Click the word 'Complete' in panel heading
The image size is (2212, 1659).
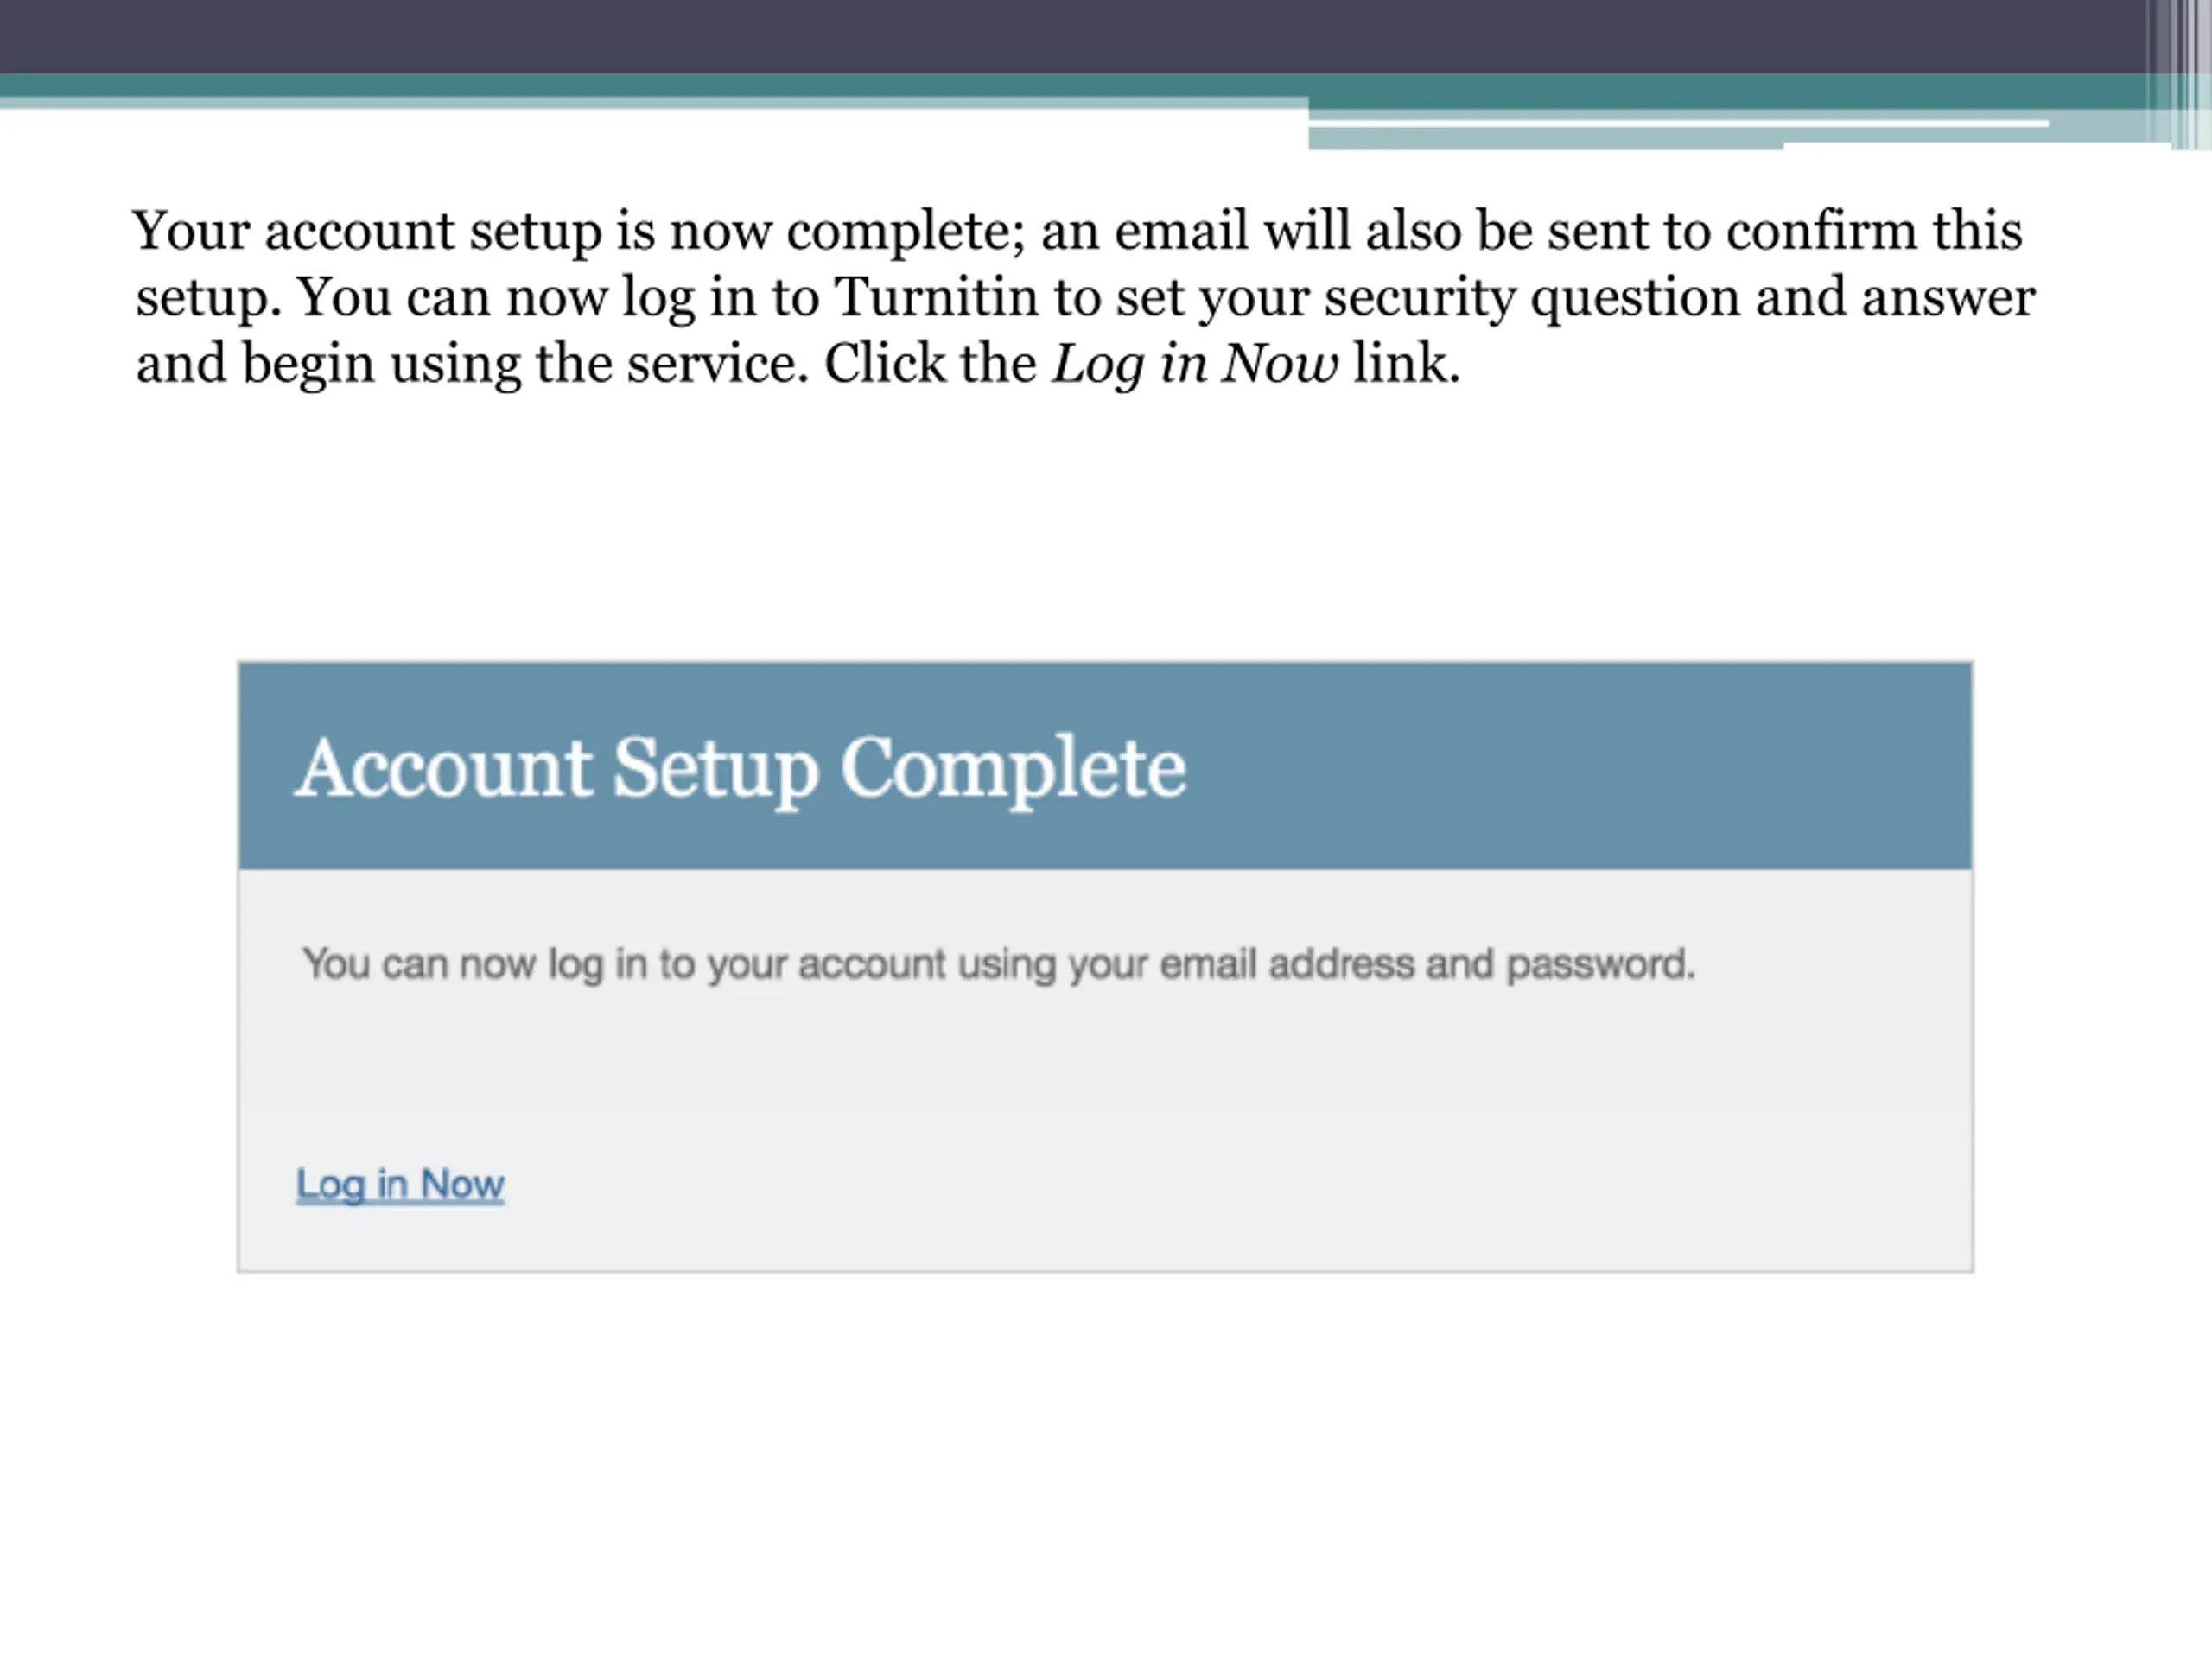point(1013,769)
